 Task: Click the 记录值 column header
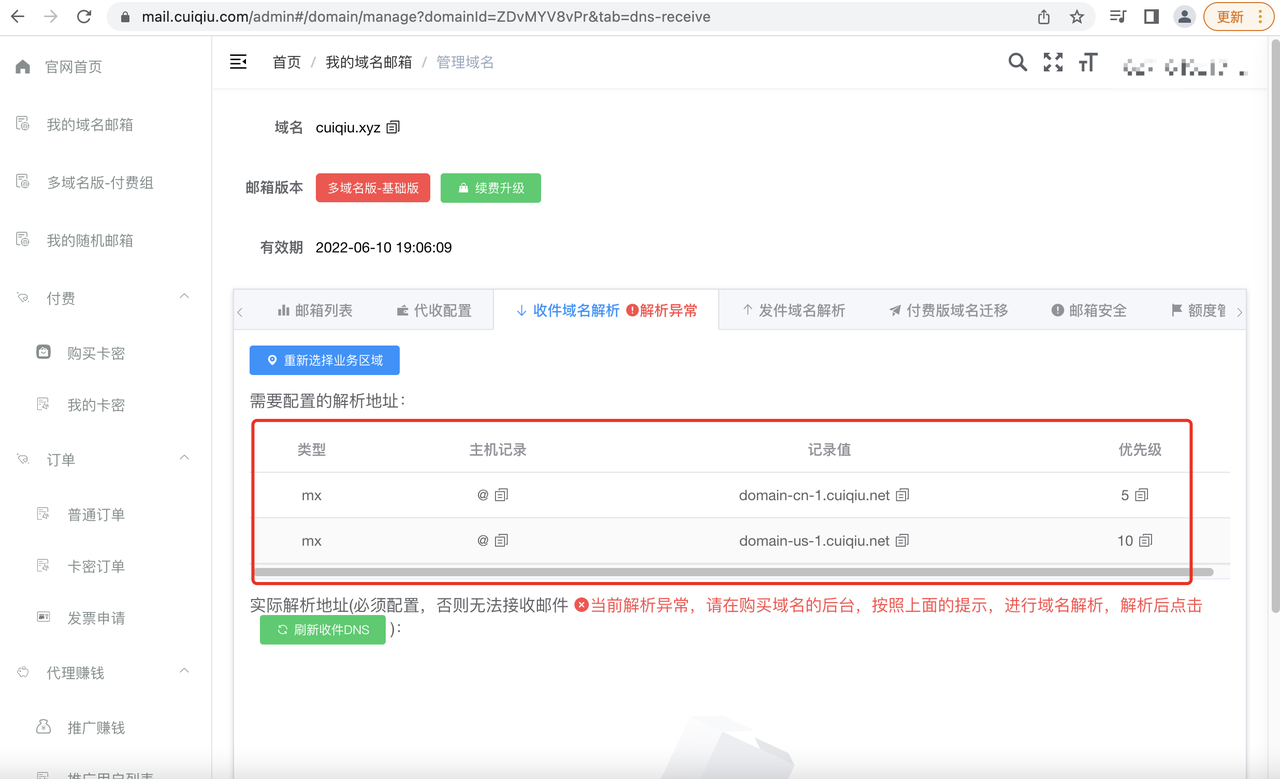click(829, 450)
